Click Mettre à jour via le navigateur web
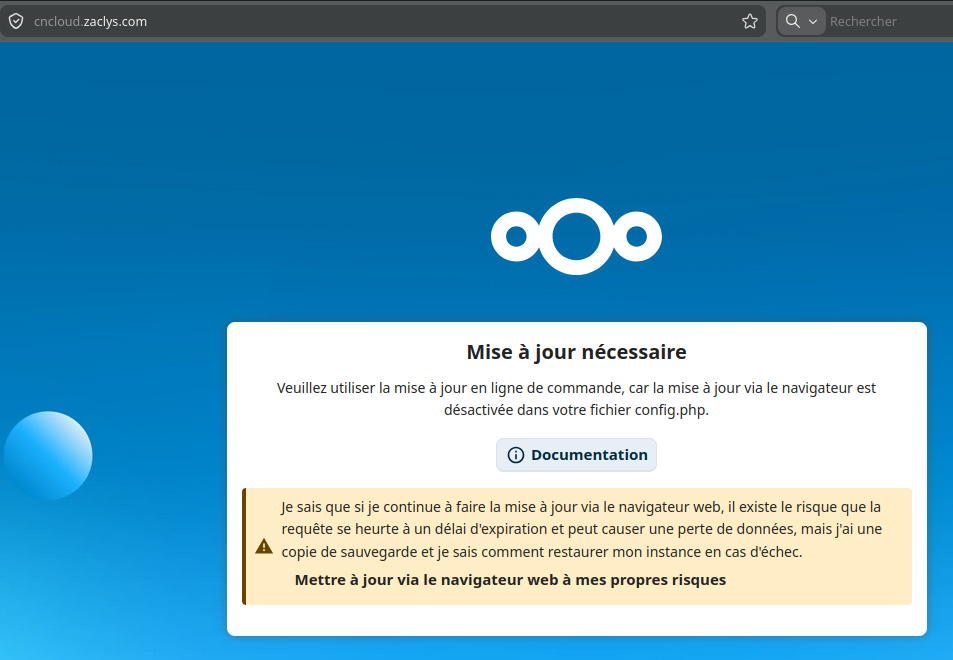 (510, 580)
